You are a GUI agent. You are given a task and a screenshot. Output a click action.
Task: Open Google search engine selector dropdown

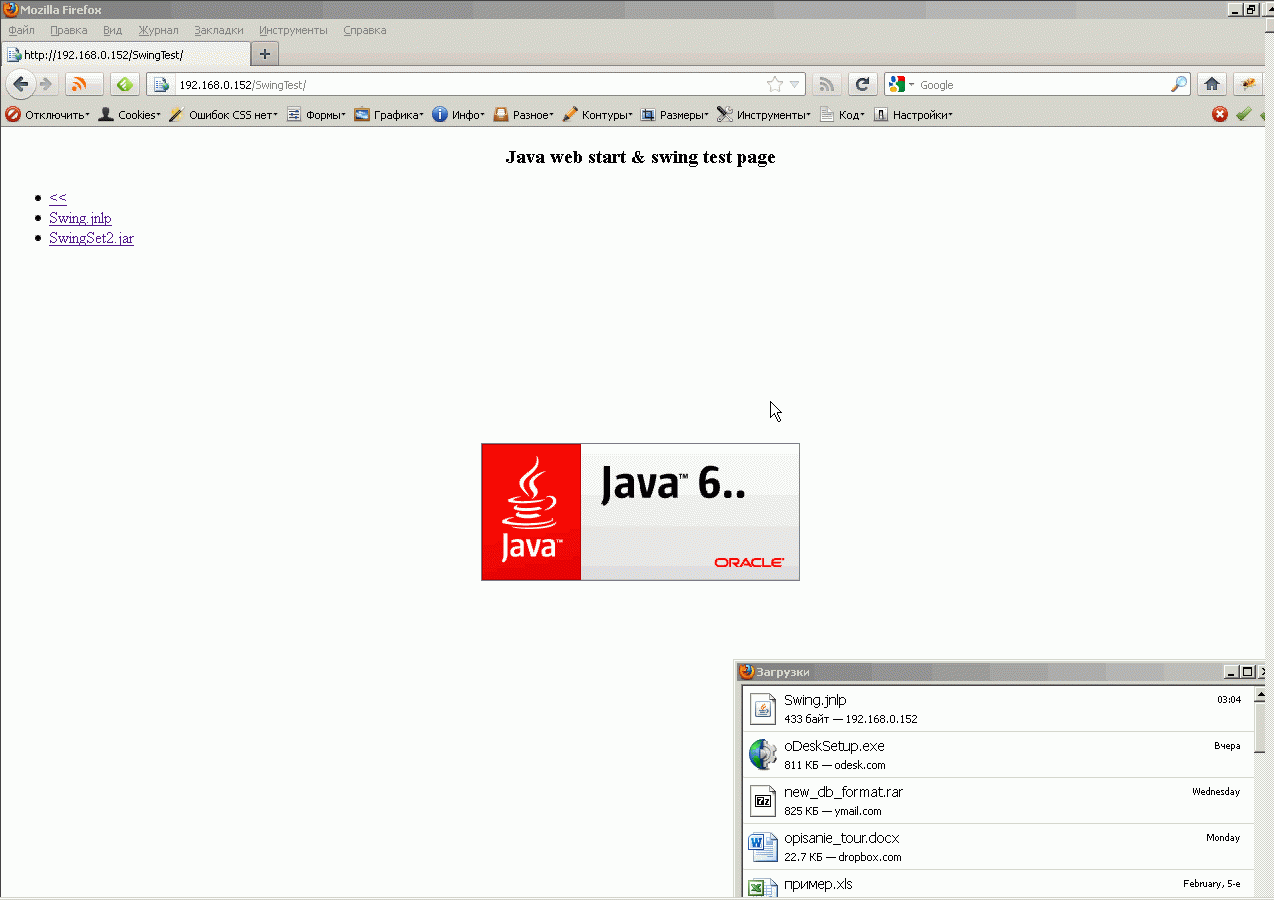[901, 85]
